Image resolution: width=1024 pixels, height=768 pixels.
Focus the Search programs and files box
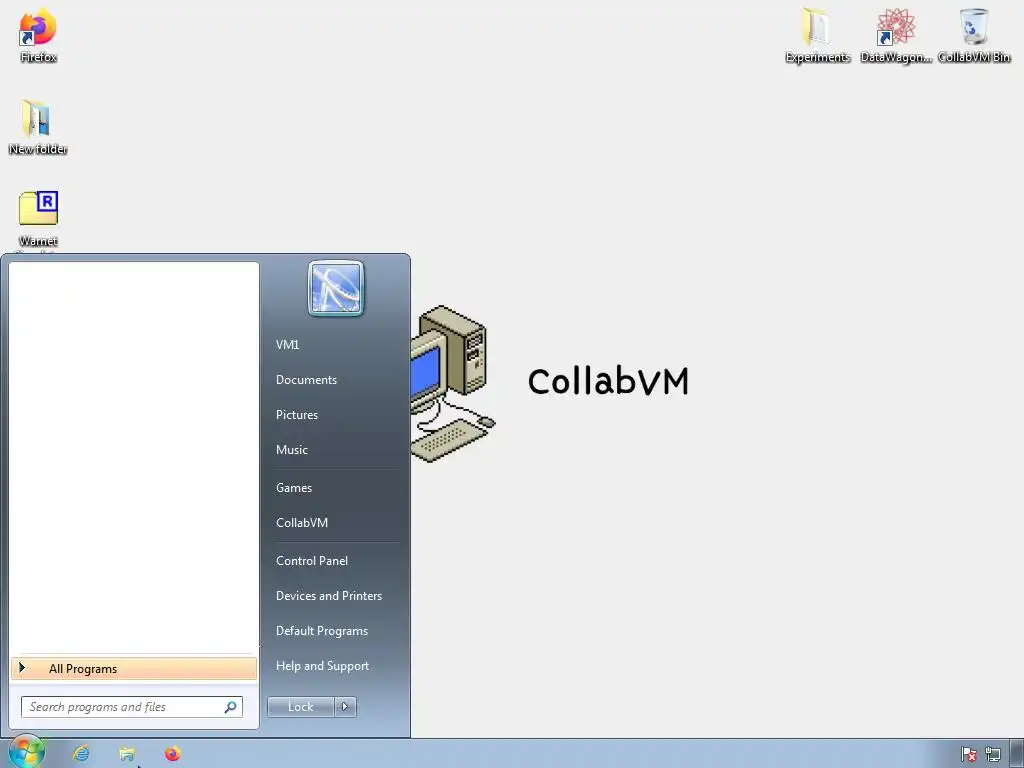(x=132, y=707)
